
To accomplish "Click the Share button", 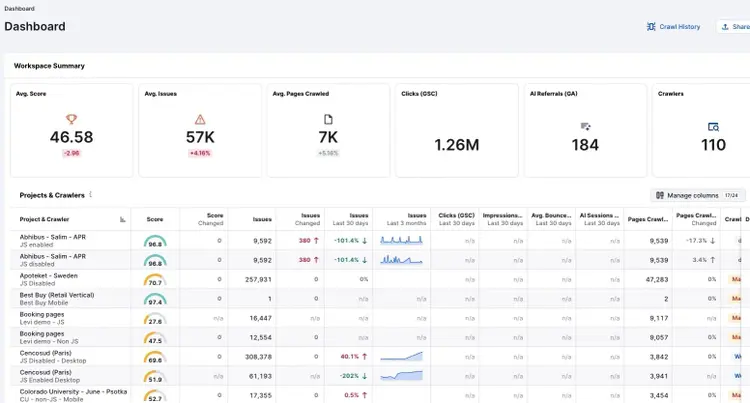I will (x=735, y=27).
